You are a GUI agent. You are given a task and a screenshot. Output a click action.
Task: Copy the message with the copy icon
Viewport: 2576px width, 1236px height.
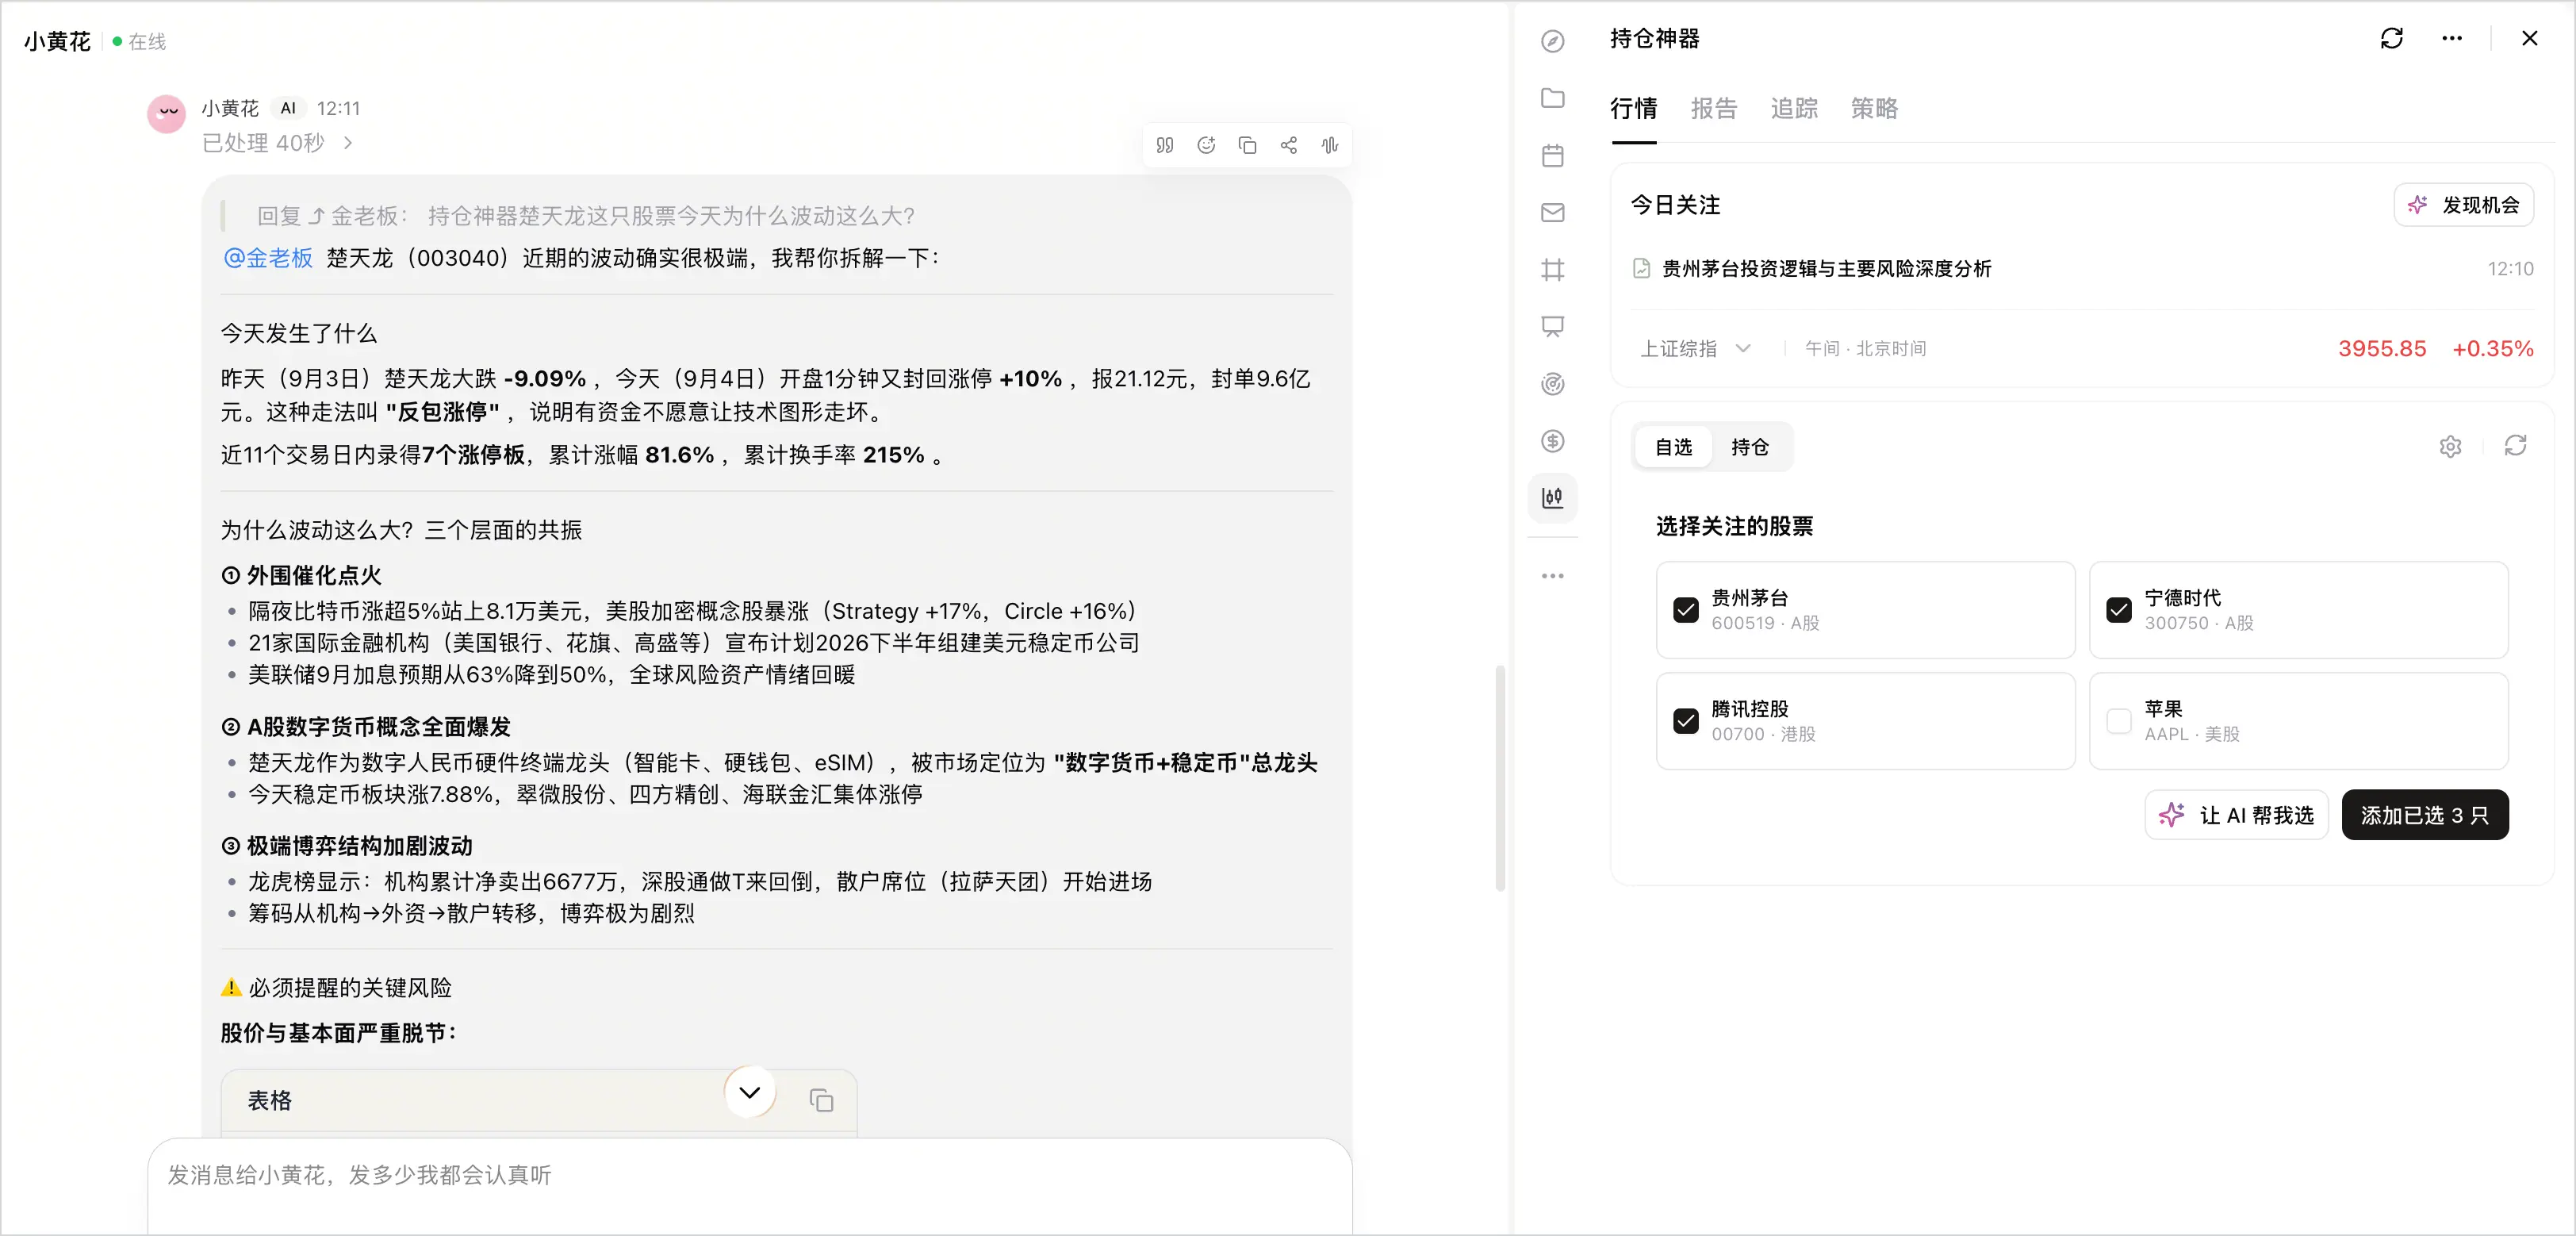pyautogui.click(x=1247, y=145)
